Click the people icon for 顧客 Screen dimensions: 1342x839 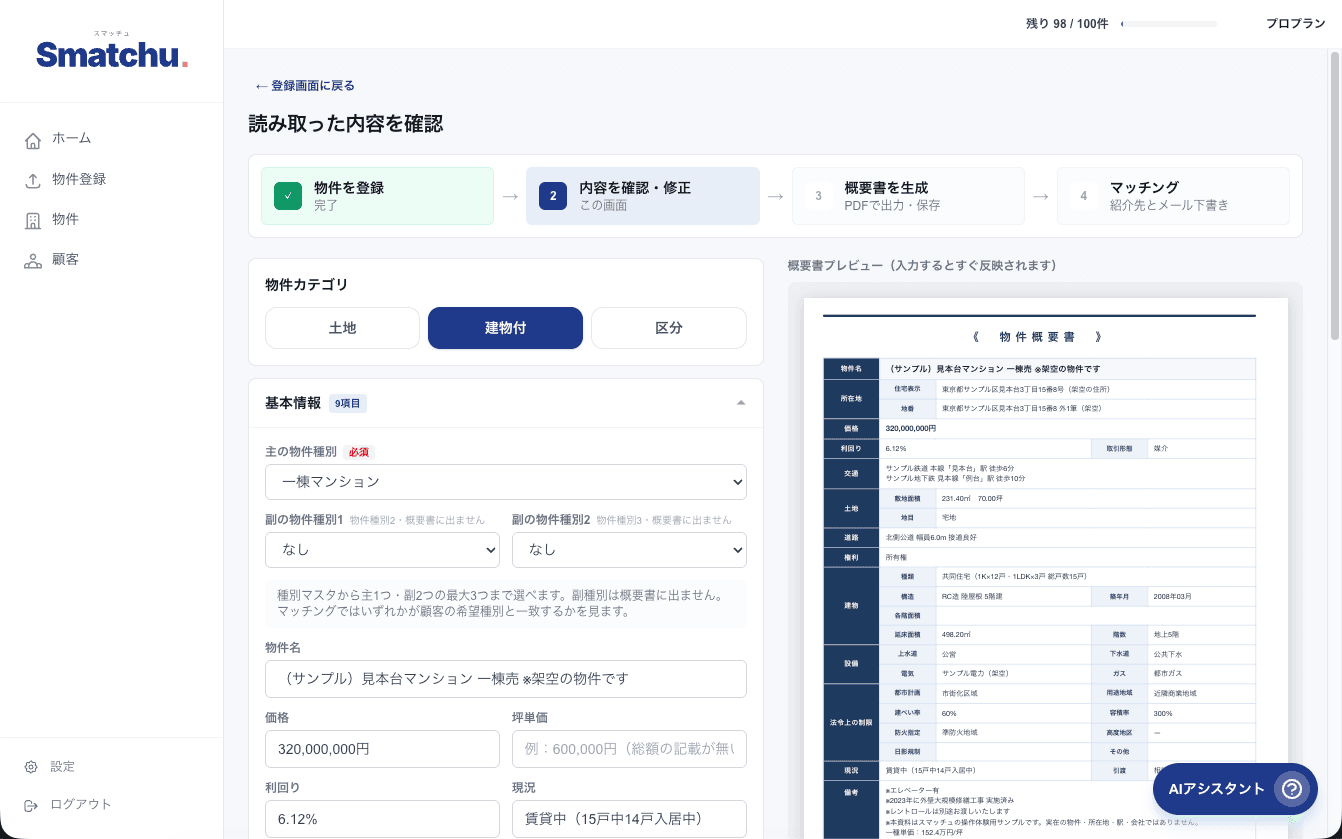tap(33, 260)
